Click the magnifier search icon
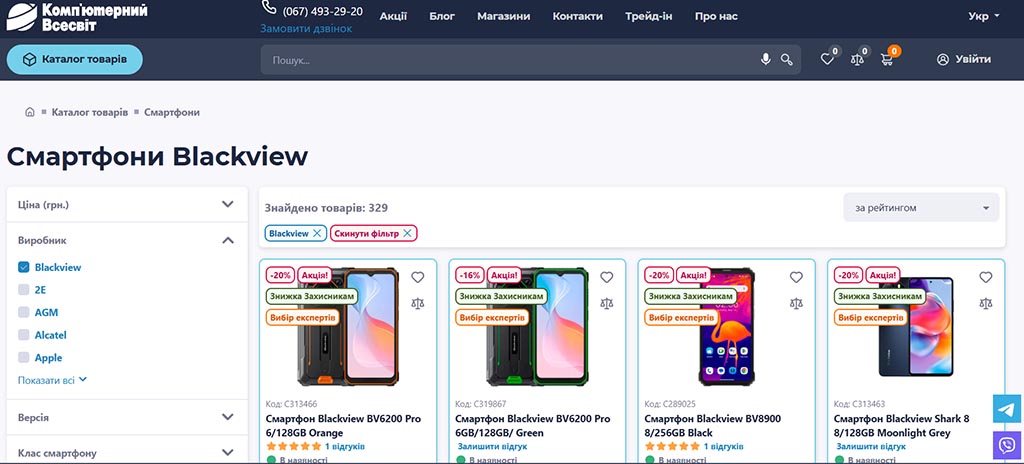 pyautogui.click(x=787, y=60)
